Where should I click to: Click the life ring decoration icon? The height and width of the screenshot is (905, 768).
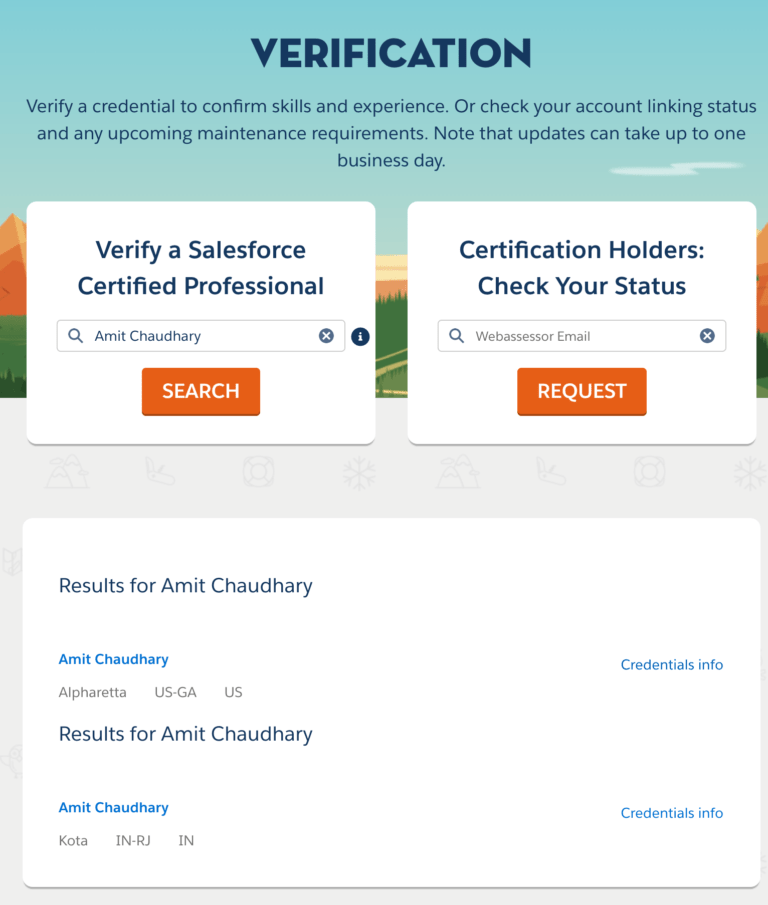pyautogui.click(x=259, y=472)
